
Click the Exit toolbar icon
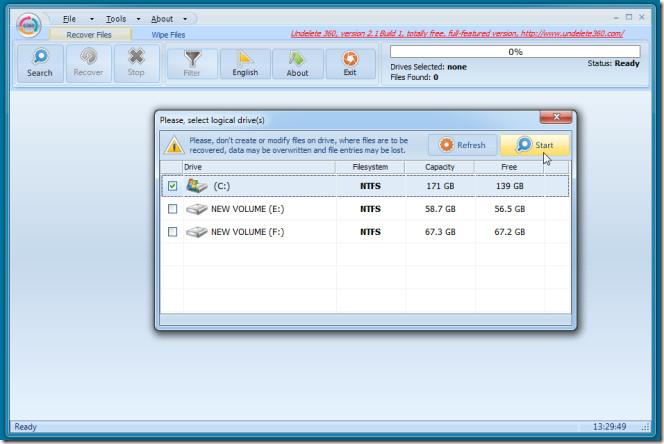point(350,62)
